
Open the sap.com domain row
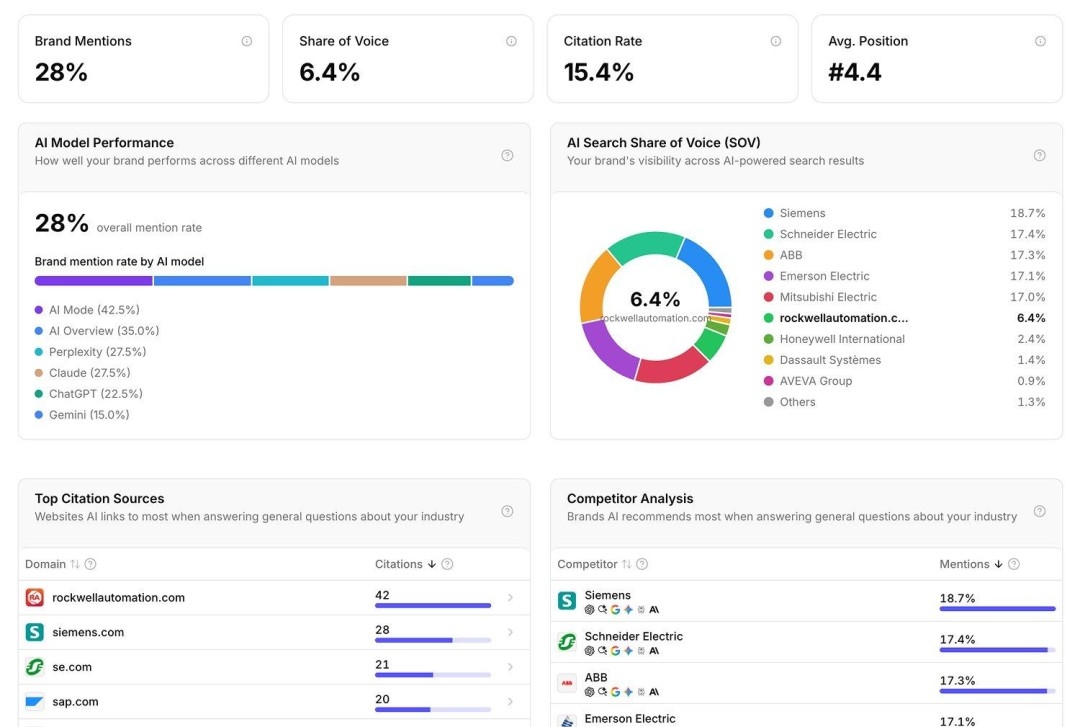pos(75,702)
